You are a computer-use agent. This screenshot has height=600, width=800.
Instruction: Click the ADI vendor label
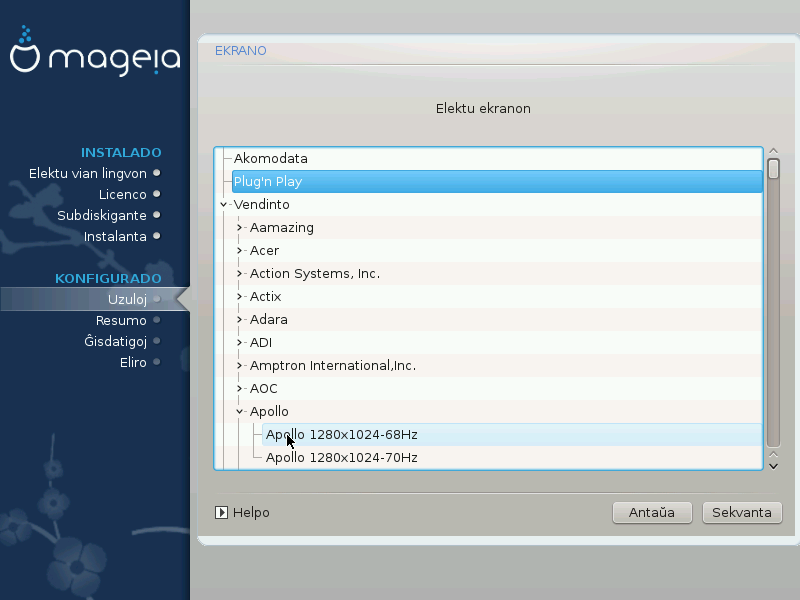[261, 342]
